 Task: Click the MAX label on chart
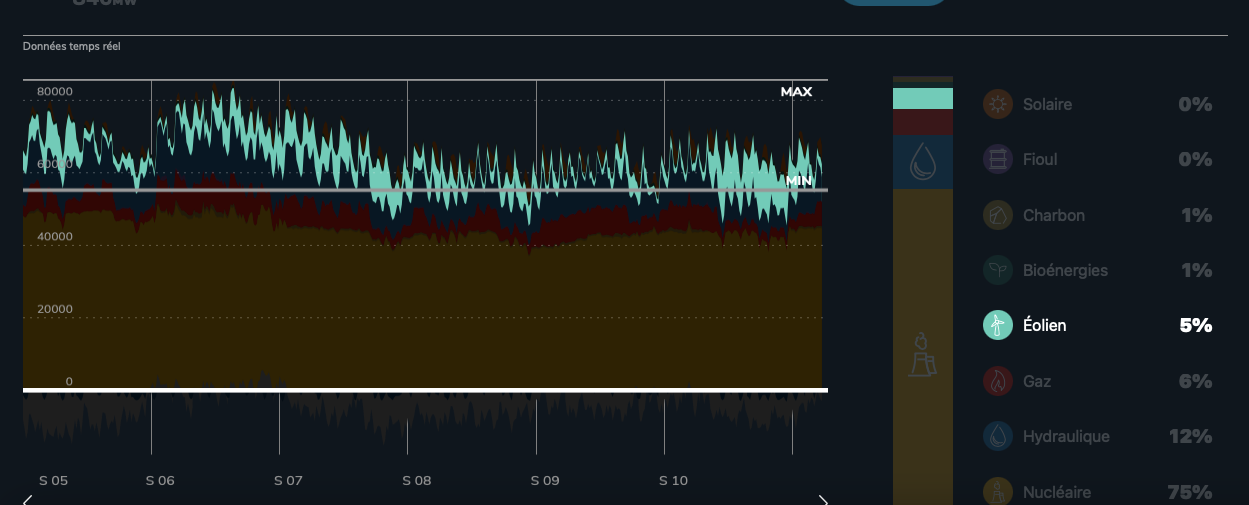(x=796, y=92)
